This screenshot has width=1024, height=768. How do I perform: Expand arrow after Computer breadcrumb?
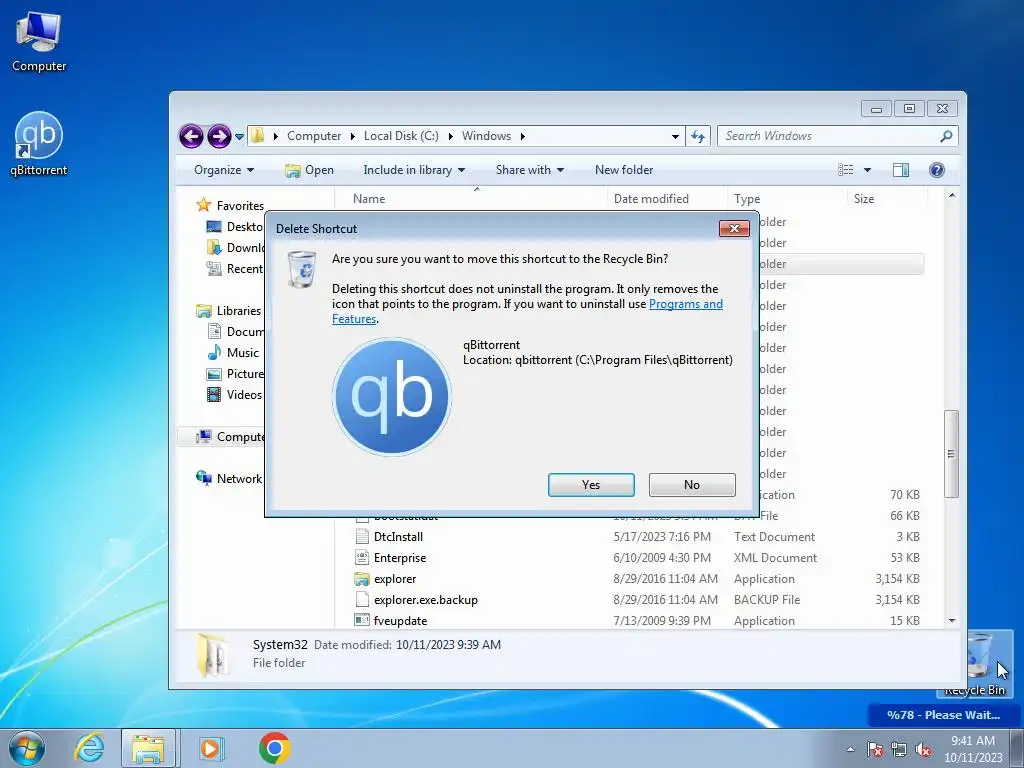pos(353,136)
